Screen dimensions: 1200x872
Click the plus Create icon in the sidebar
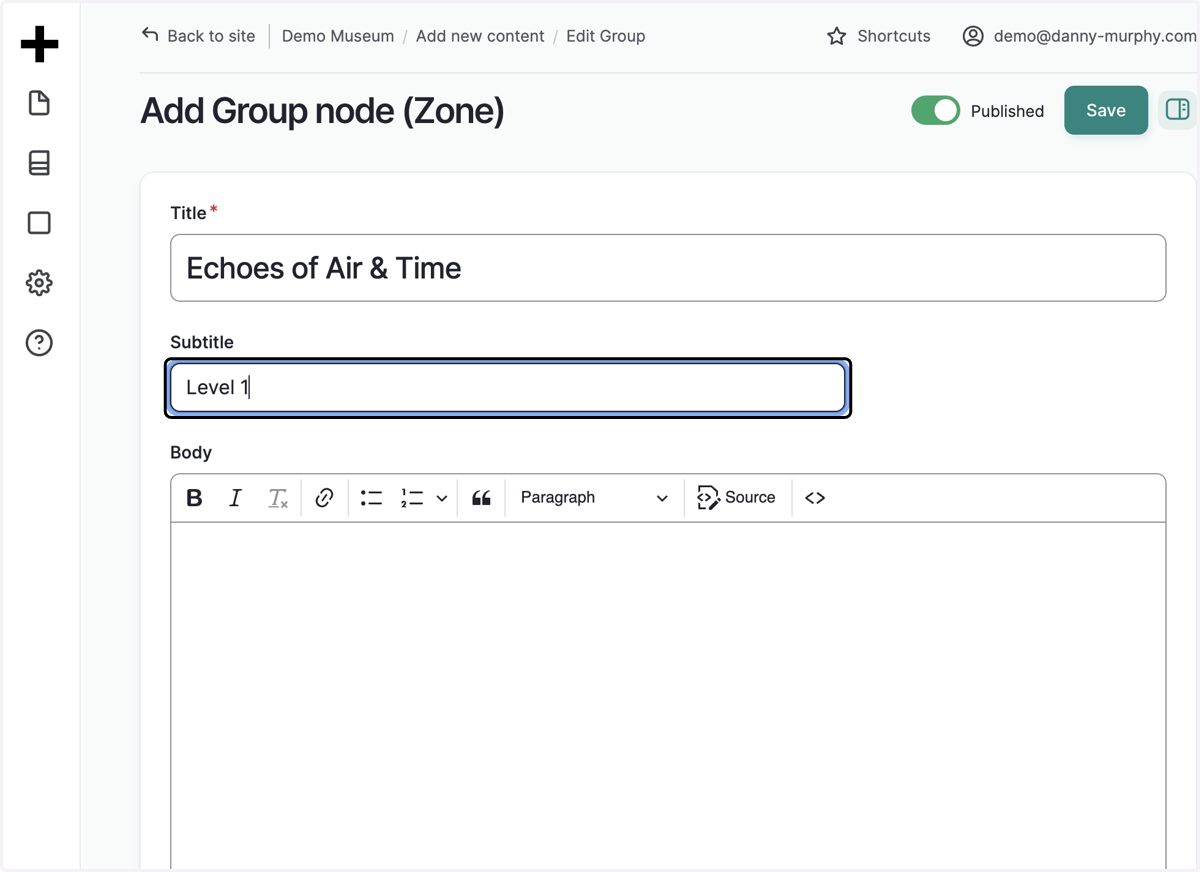(x=39, y=44)
